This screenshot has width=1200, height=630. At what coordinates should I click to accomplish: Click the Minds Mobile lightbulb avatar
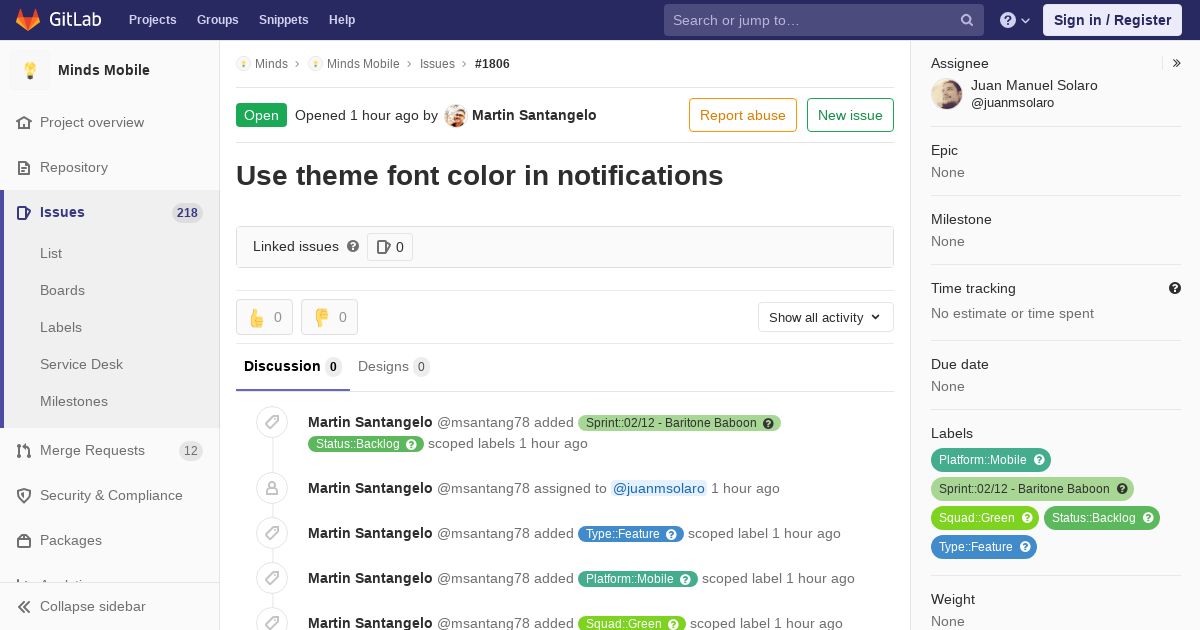click(x=30, y=70)
